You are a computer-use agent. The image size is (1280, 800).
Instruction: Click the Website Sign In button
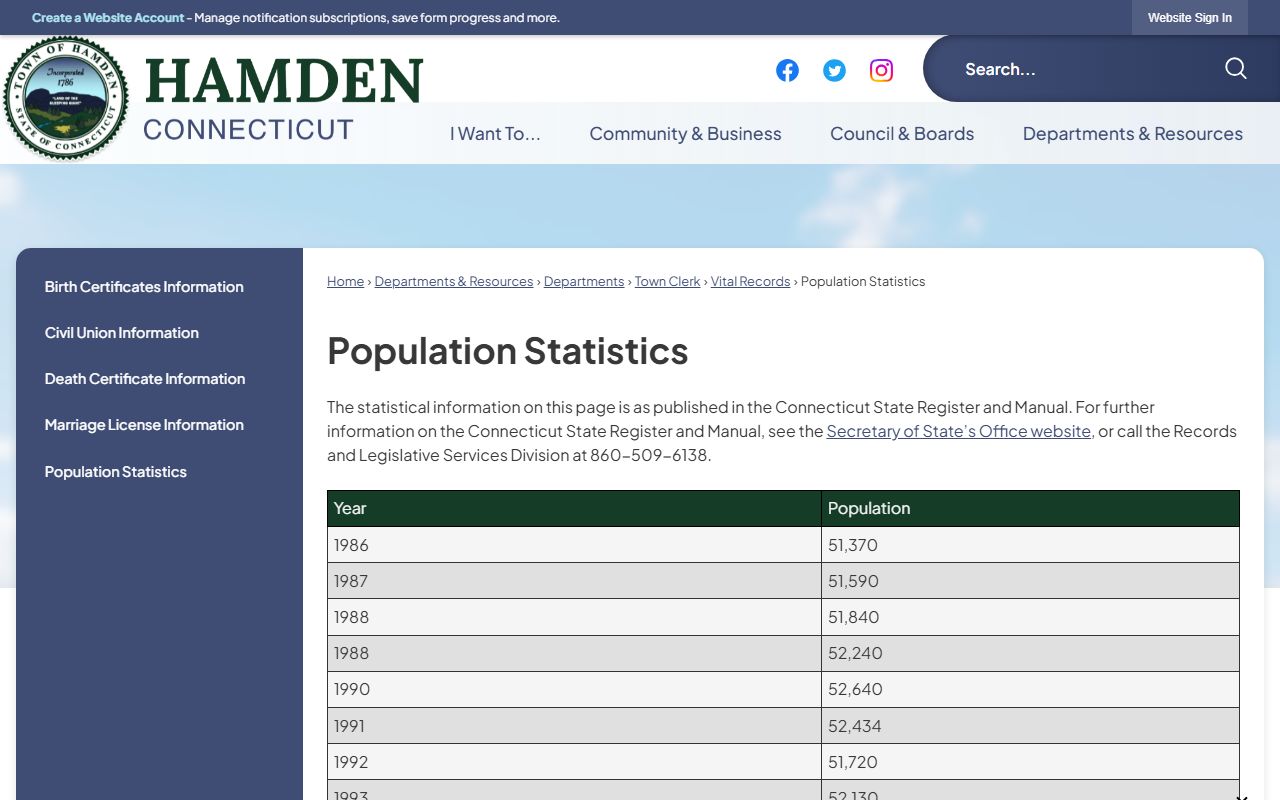coord(1189,17)
